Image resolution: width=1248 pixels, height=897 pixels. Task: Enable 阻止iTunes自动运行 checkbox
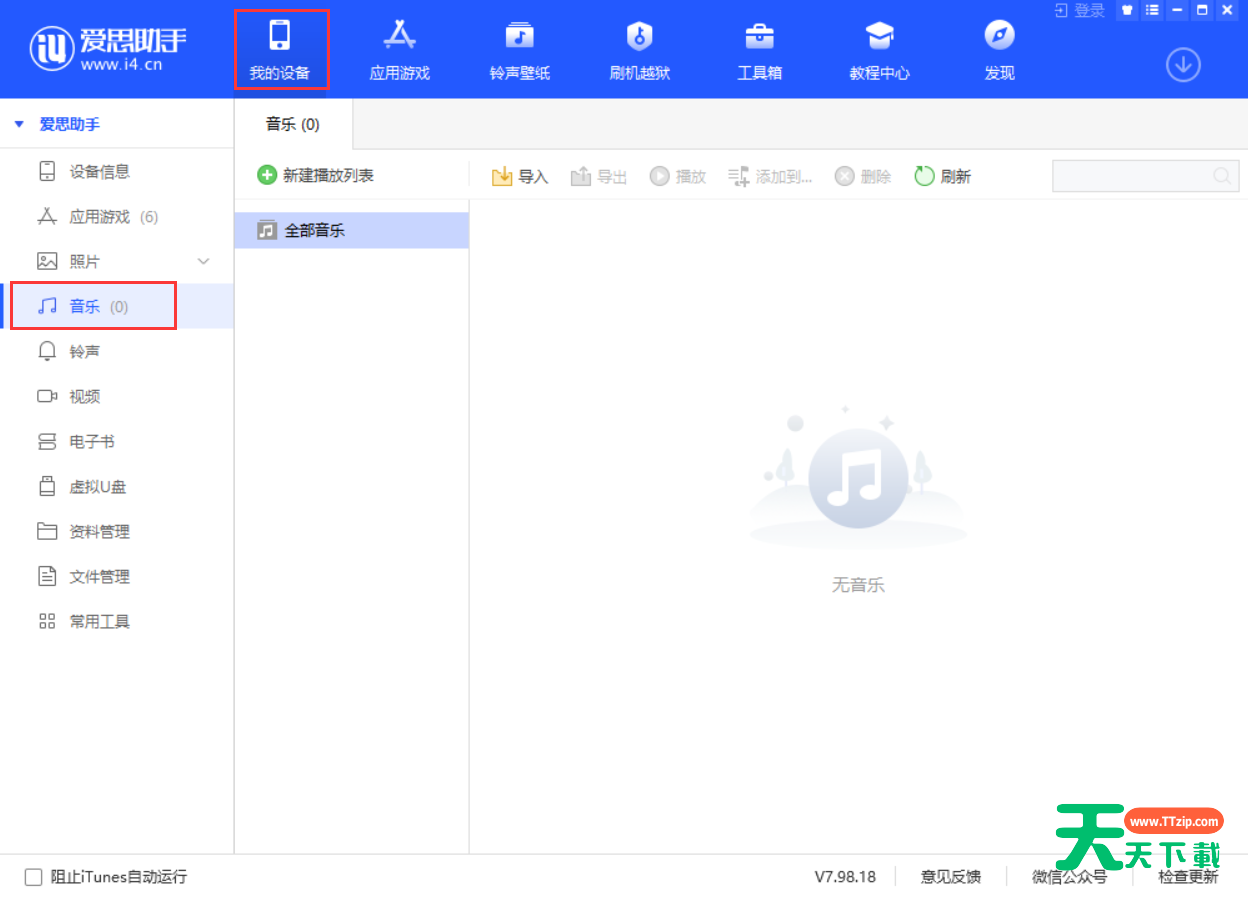tap(34, 876)
